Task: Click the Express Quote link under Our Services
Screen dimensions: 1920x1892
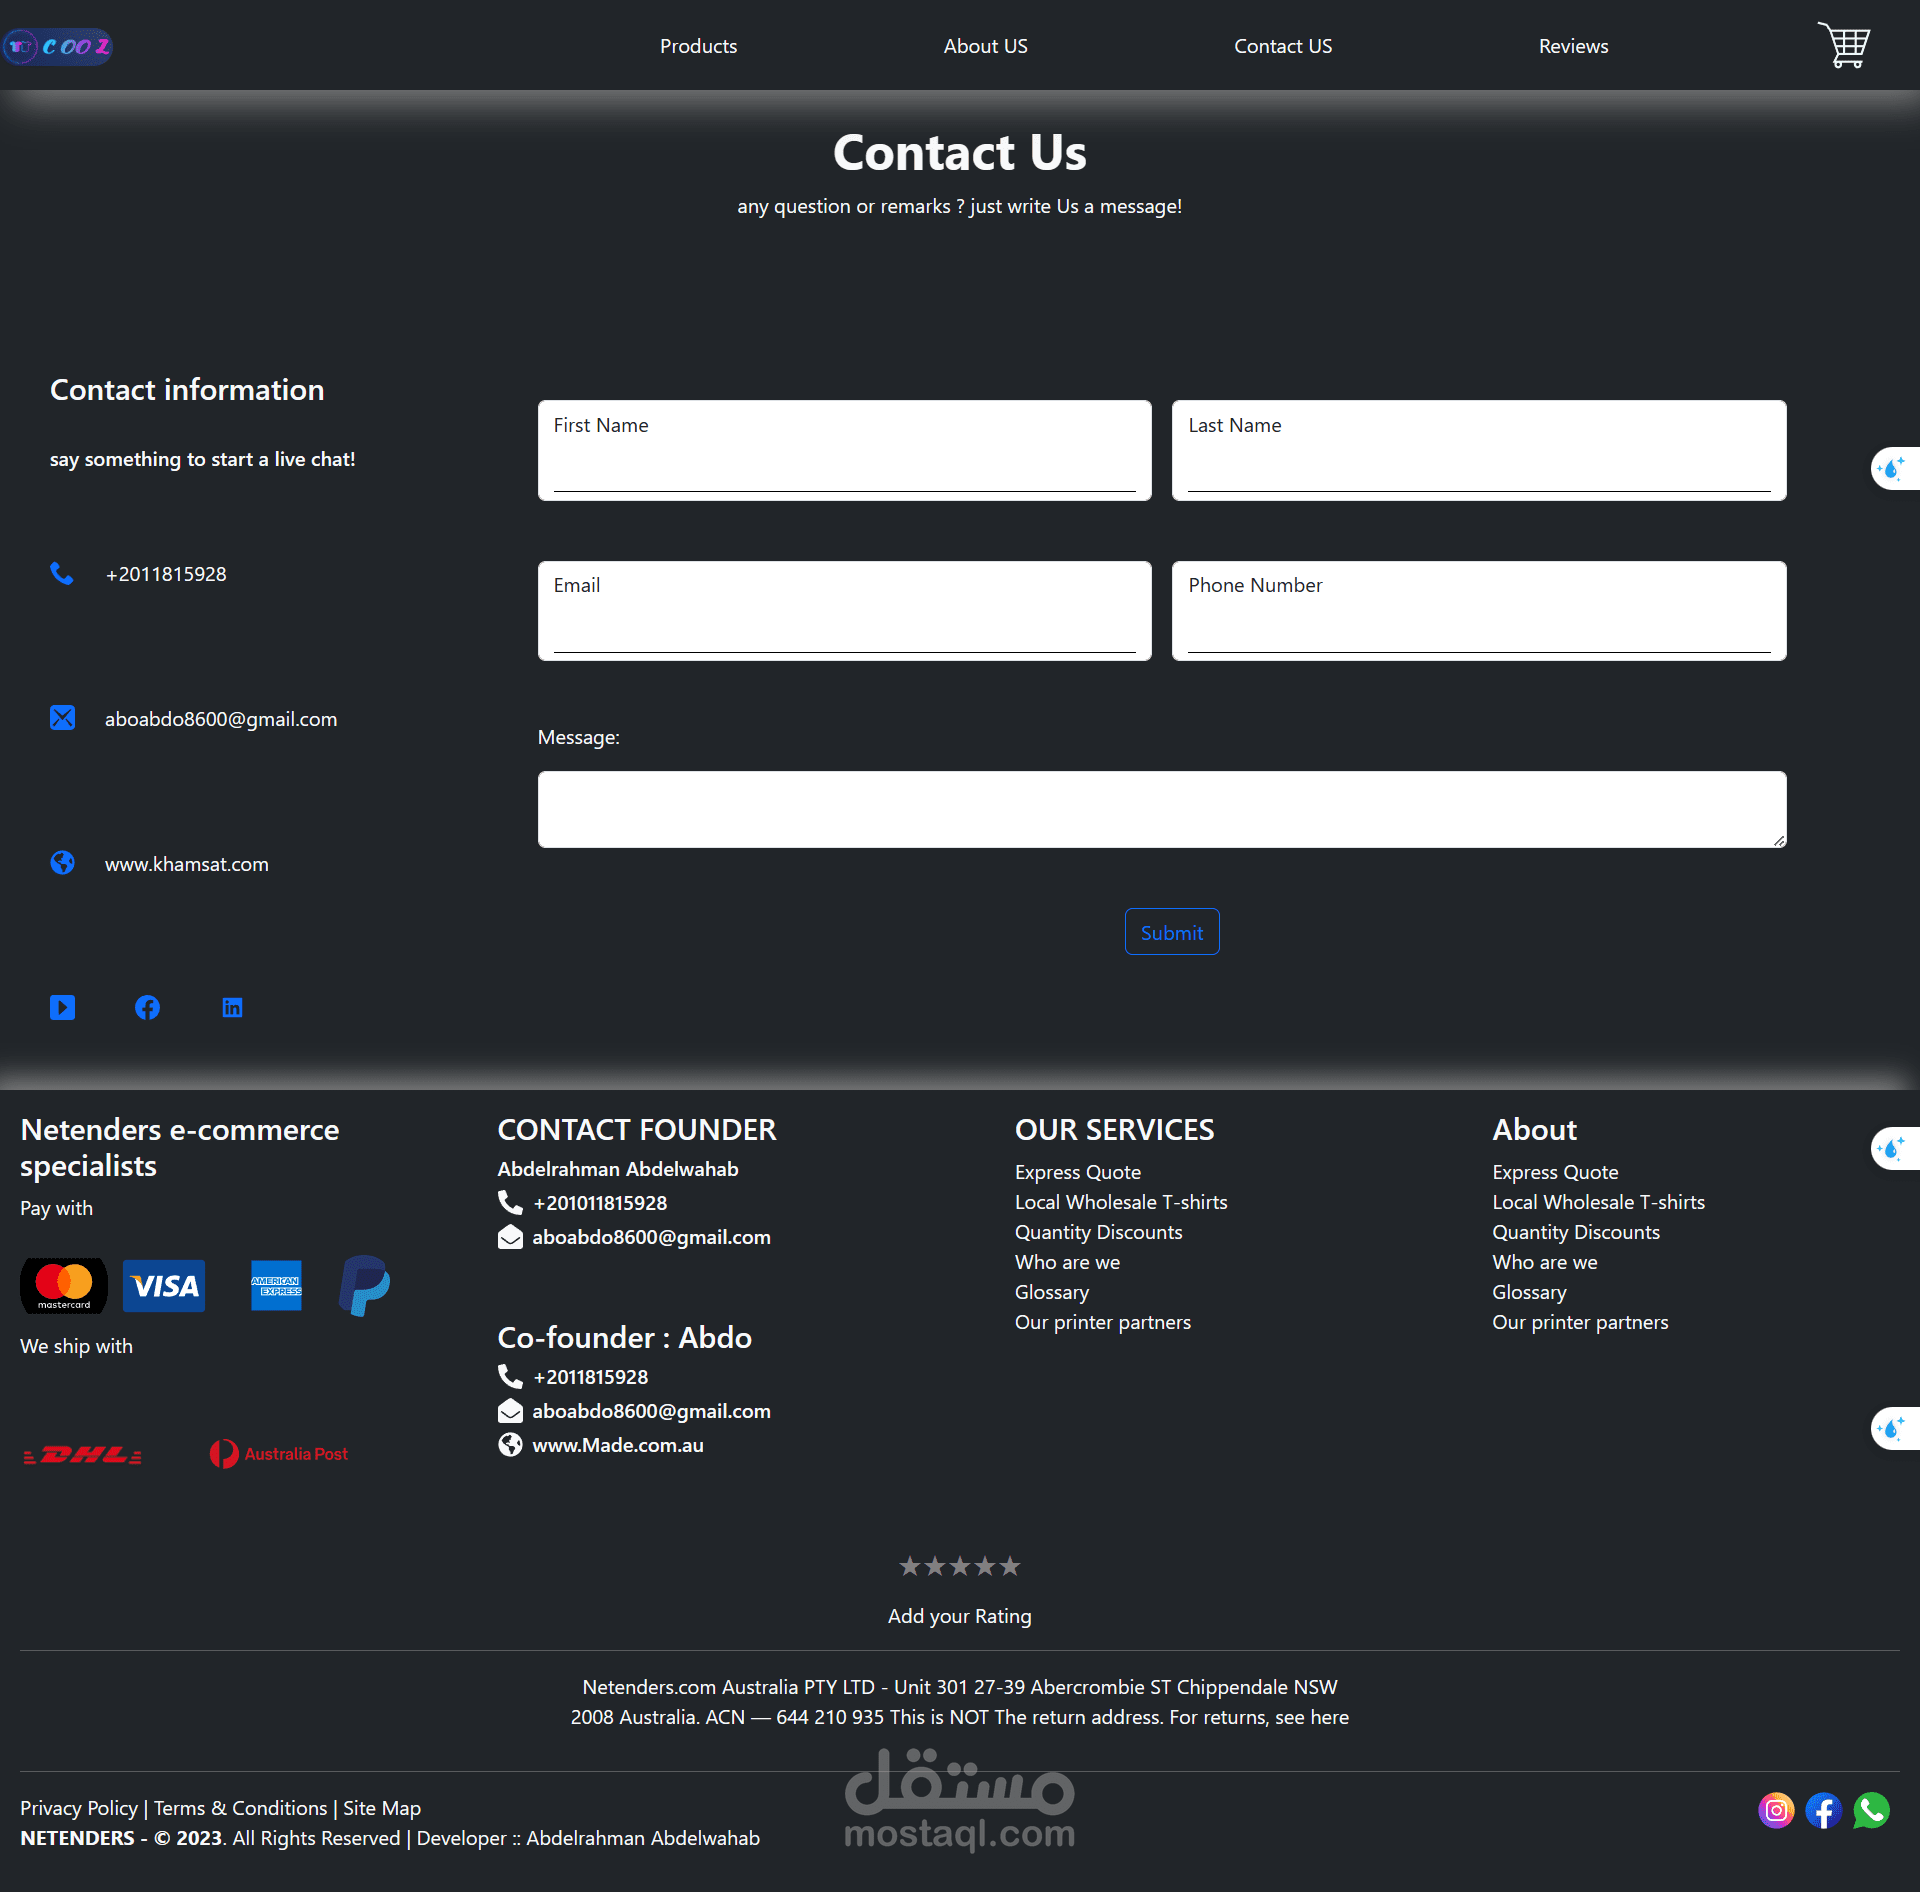Action: pos(1077,1172)
